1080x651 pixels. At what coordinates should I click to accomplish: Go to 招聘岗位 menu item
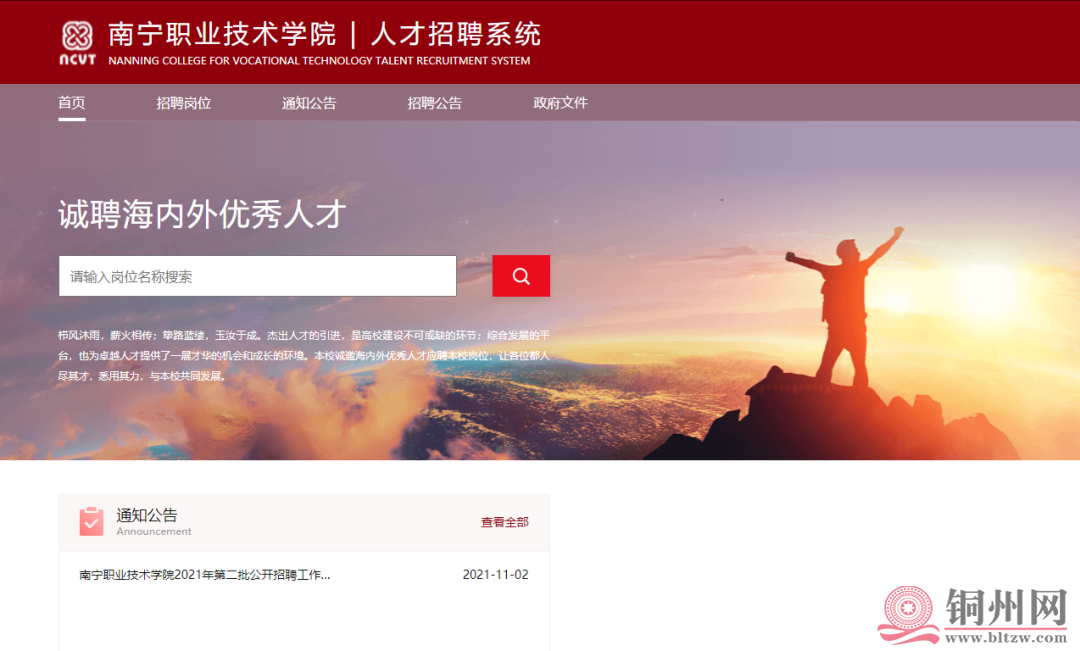click(x=183, y=103)
